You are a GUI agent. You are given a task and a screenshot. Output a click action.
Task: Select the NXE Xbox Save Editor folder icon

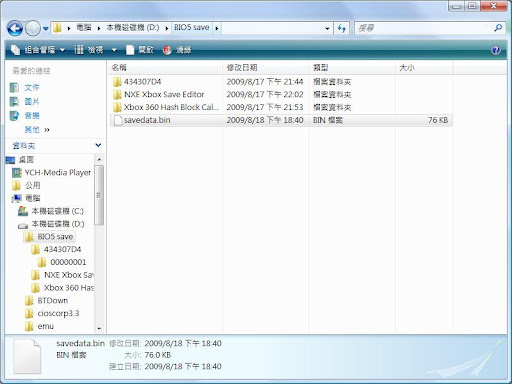tap(117, 95)
